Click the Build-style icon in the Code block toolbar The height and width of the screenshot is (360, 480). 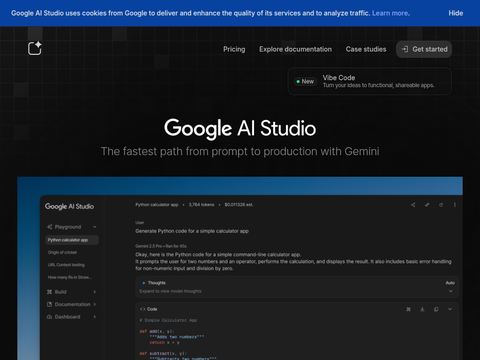[x=408, y=309]
